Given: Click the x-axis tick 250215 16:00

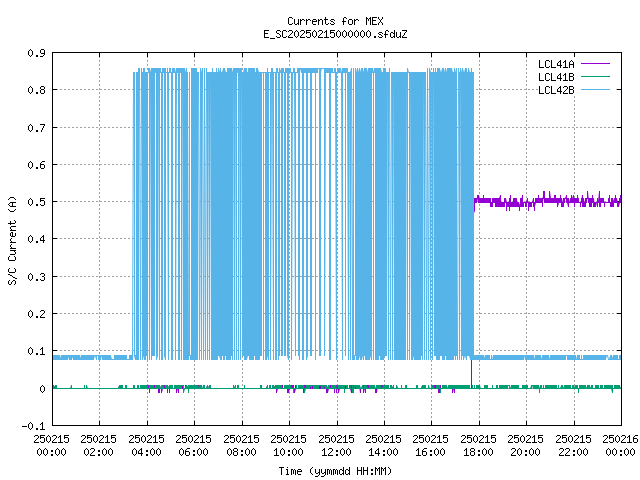Looking at the screenshot, I should (431, 446).
